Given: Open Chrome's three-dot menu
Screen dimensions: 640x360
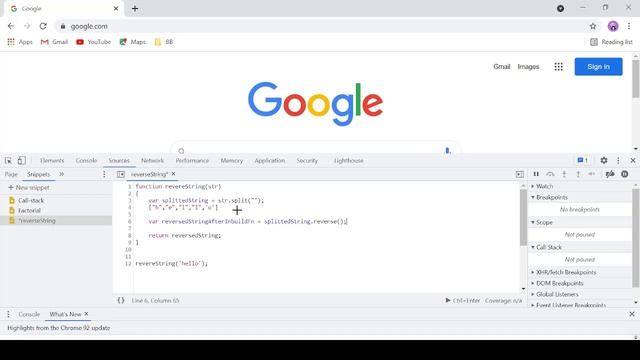Looking at the screenshot, I should 629,26.
